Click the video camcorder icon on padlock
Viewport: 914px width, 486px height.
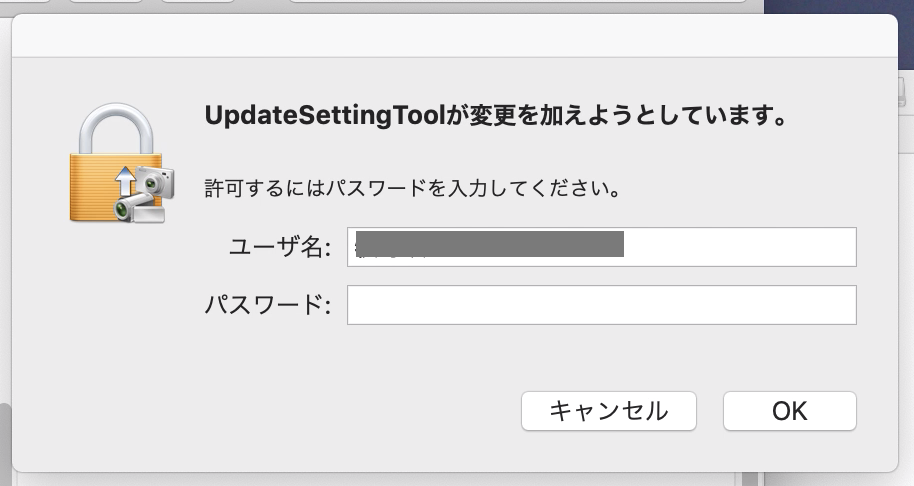pos(134,208)
